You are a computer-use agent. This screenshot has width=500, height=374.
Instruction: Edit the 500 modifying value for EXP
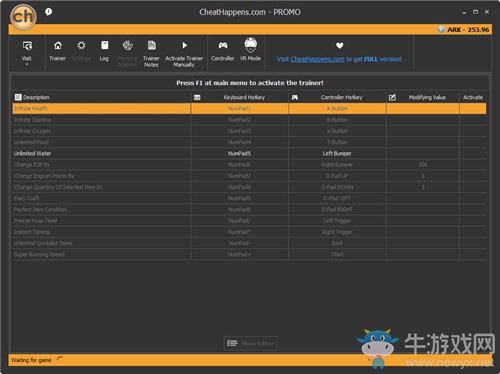click(x=423, y=165)
